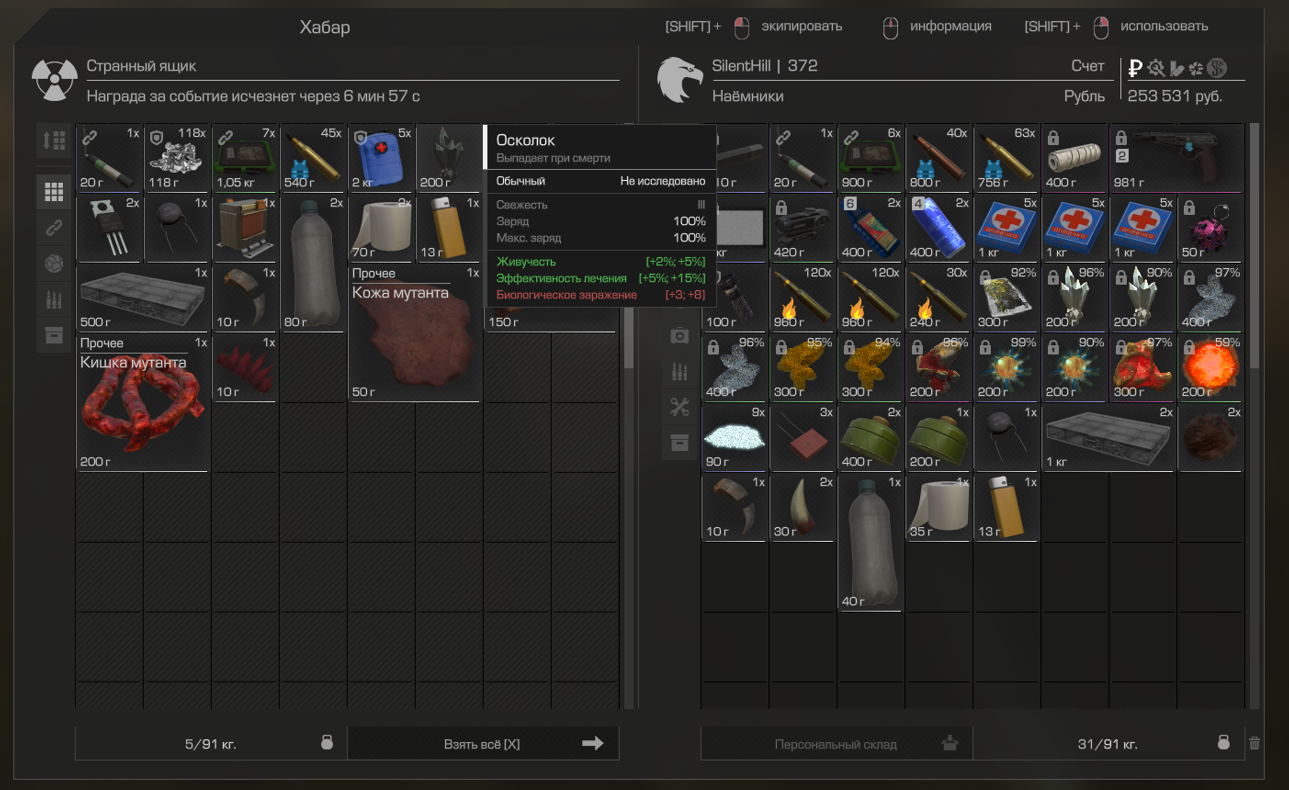Select the ruble currency icon
This screenshot has height=790, width=1289.
[x=1135, y=68]
